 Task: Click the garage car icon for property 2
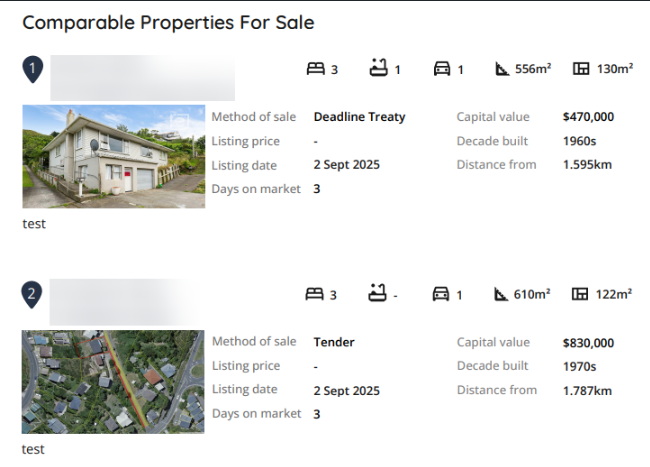(441, 294)
